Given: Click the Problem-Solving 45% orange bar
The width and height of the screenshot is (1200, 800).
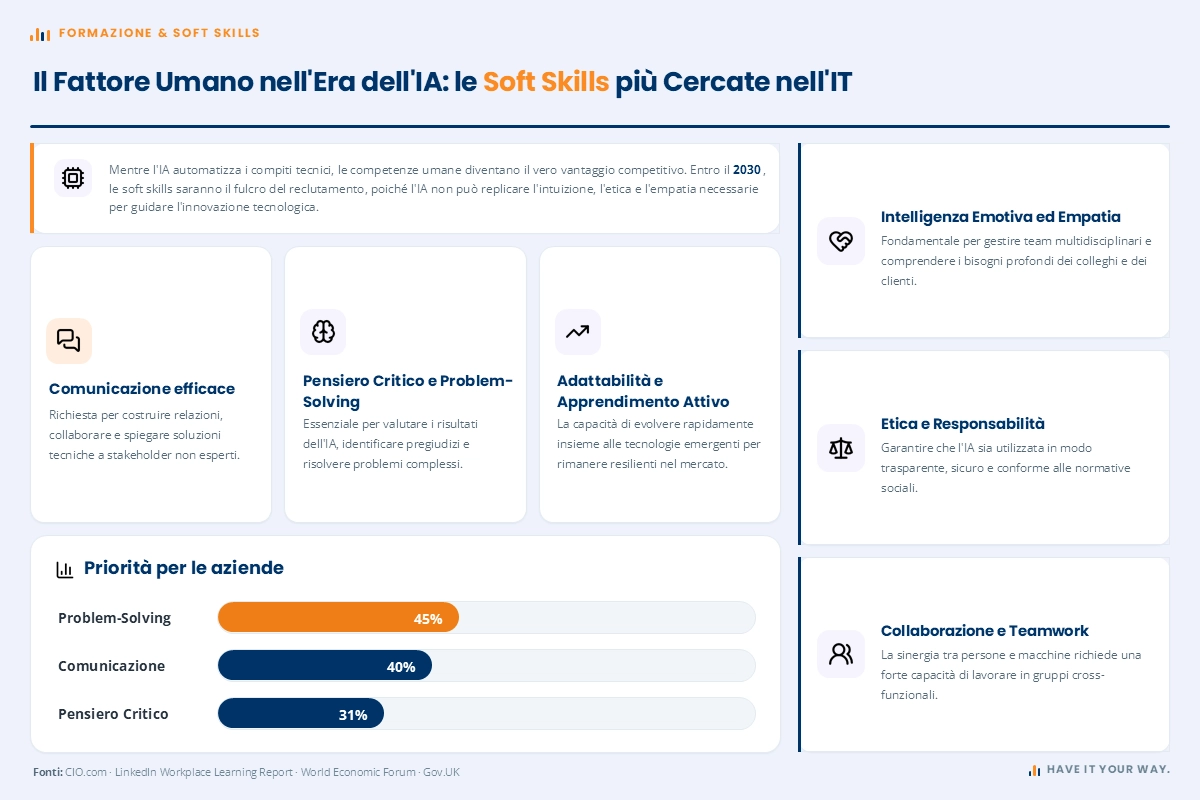Looking at the screenshot, I should click(x=338, y=618).
